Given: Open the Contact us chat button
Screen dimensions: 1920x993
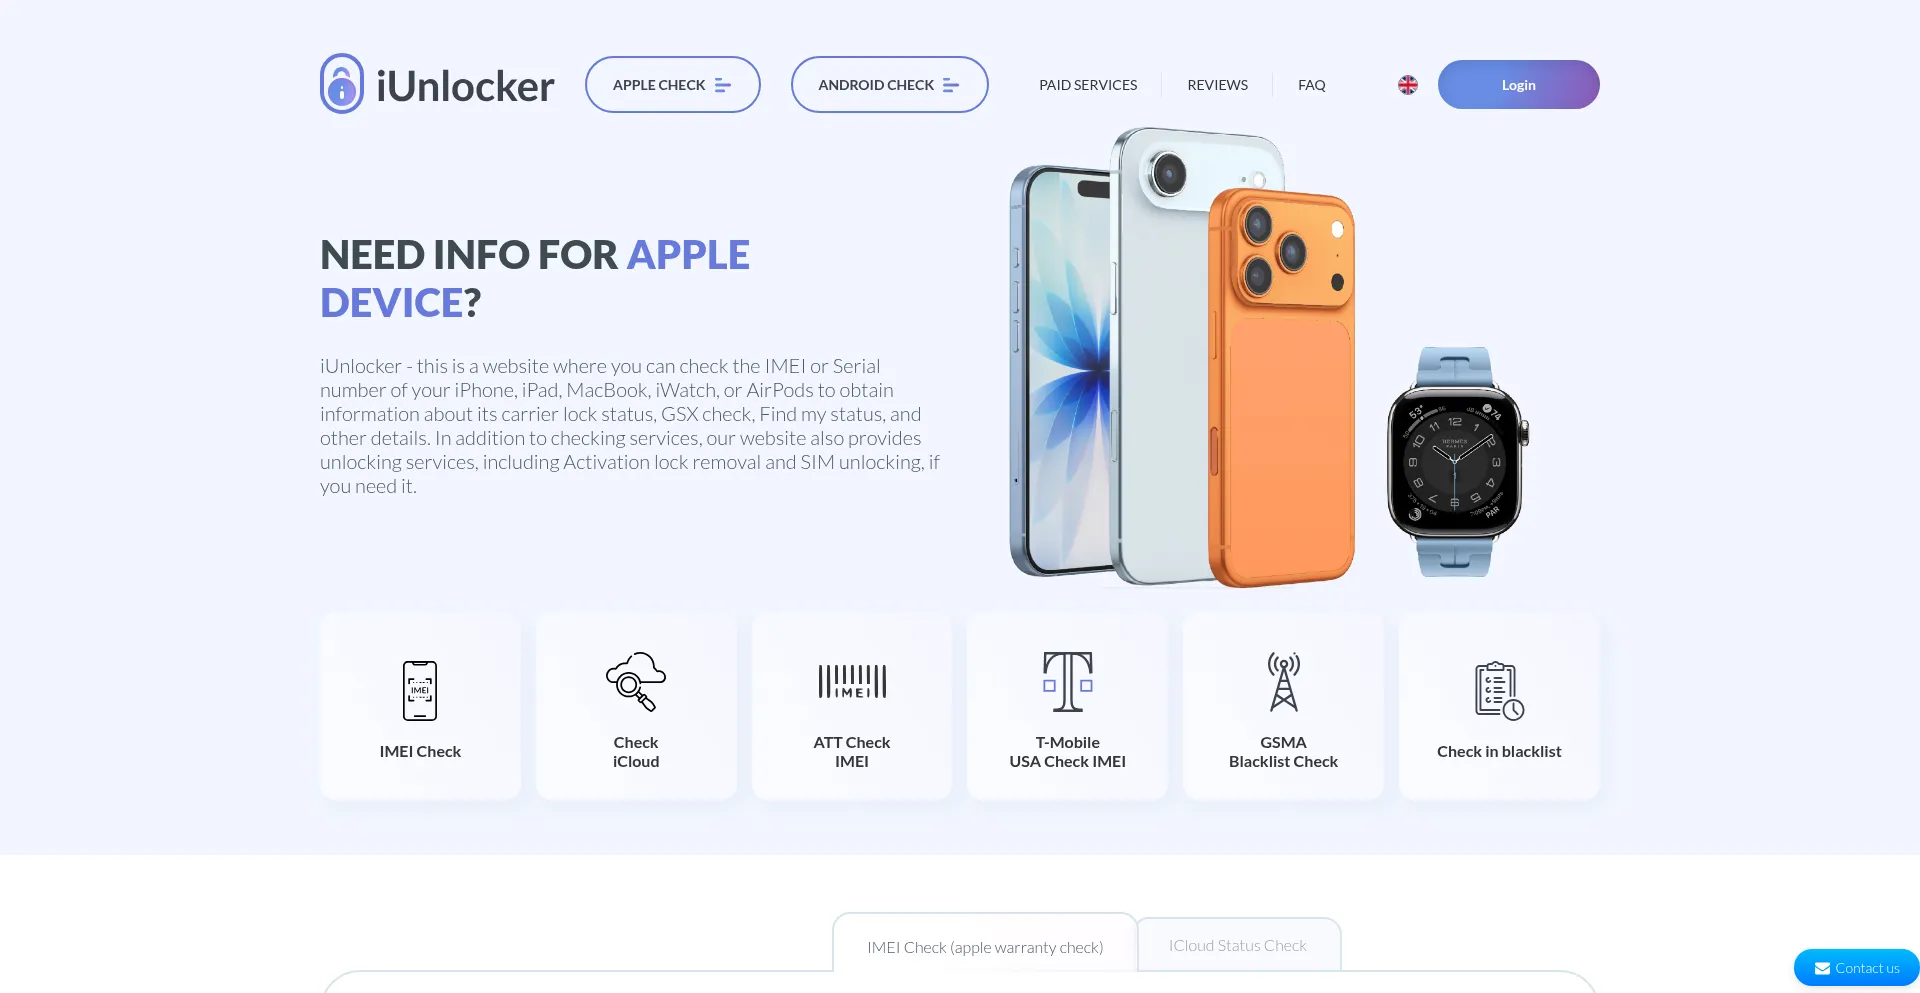Looking at the screenshot, I should (x=1857, y=968).
